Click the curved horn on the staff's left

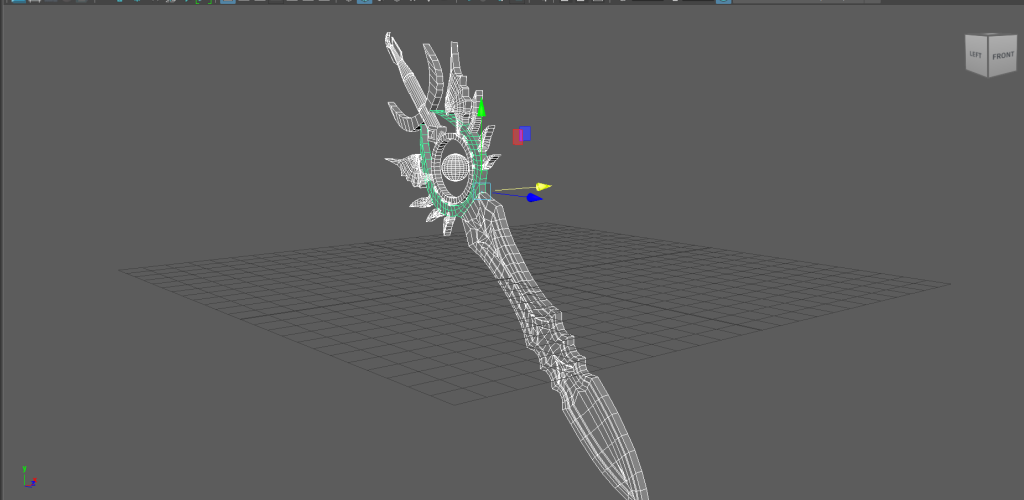[437, 77]
